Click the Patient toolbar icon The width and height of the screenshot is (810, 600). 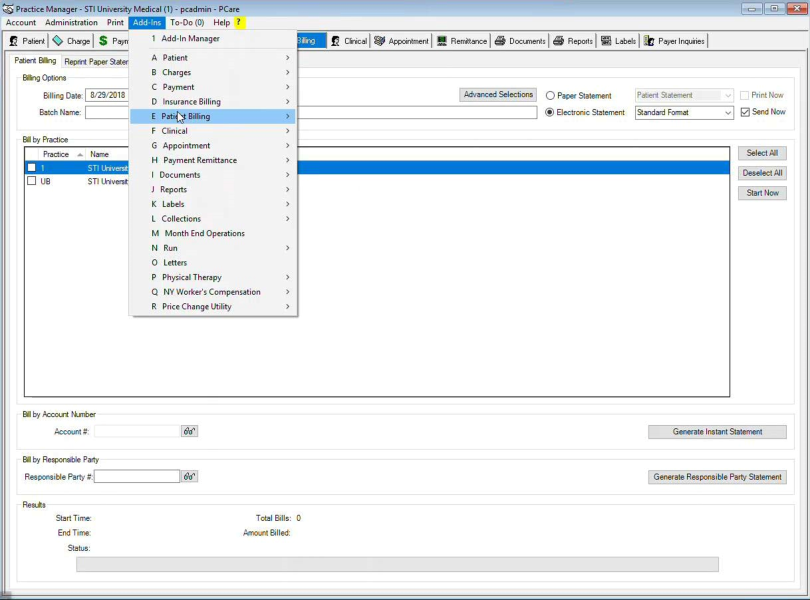coord(14,41)
